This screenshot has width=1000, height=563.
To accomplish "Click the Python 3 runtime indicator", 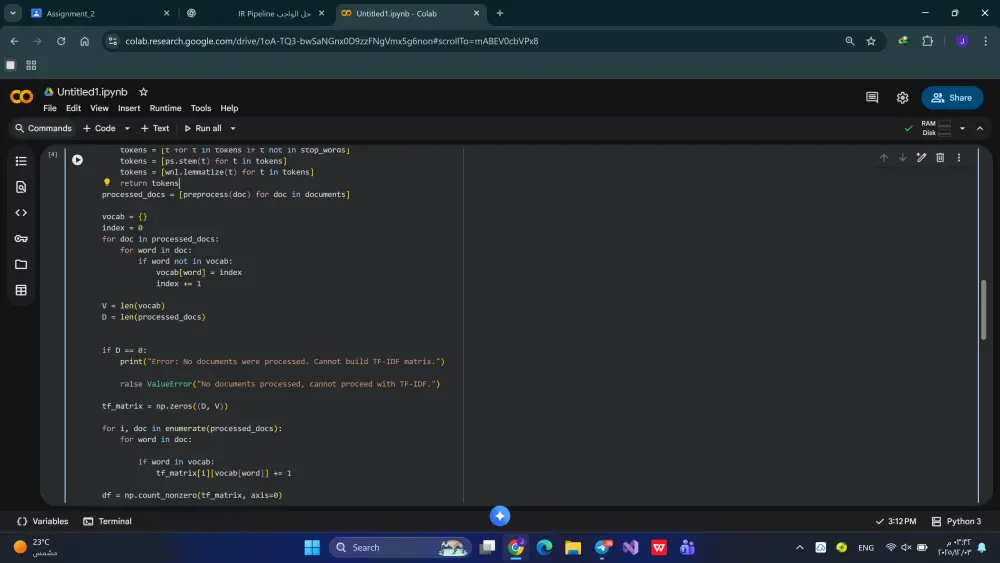I will coord(956,521).
